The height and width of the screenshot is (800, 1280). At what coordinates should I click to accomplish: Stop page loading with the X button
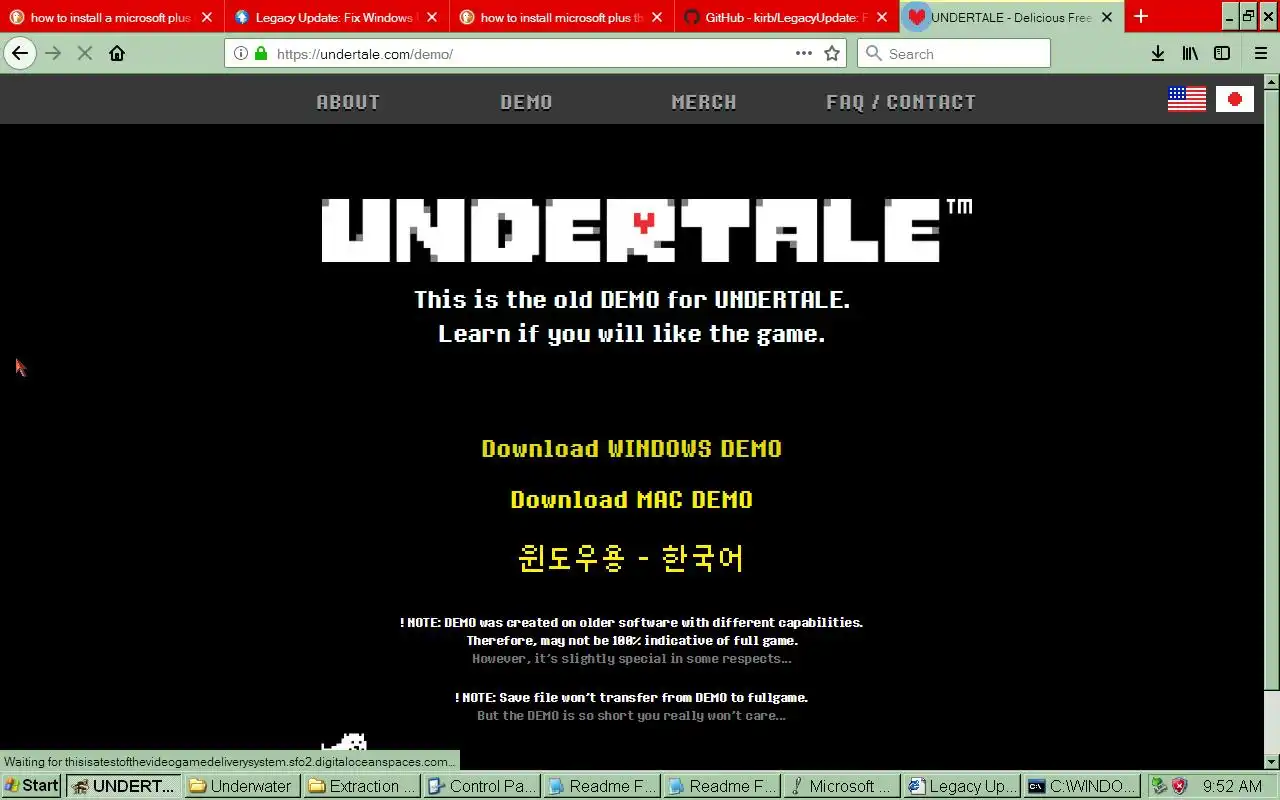pyautogui.click(x=85, y=54)
